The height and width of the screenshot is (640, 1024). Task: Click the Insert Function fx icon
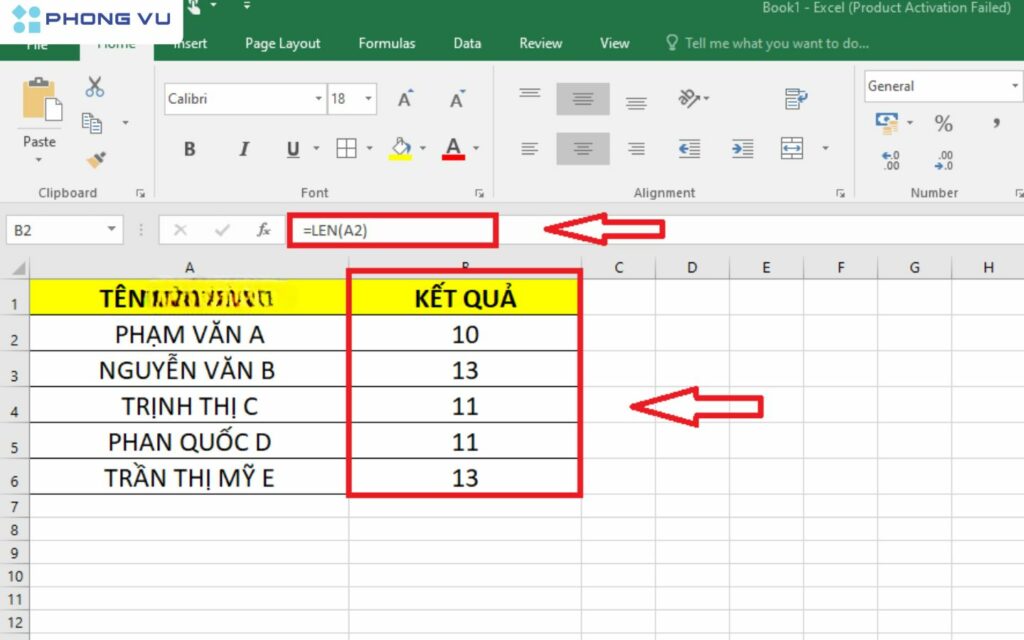point(264,230)
